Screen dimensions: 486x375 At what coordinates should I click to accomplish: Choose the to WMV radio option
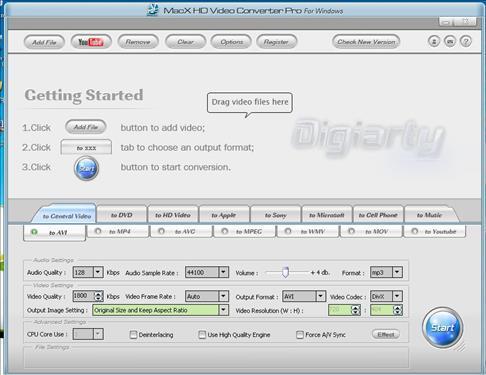tap(308, 231)
